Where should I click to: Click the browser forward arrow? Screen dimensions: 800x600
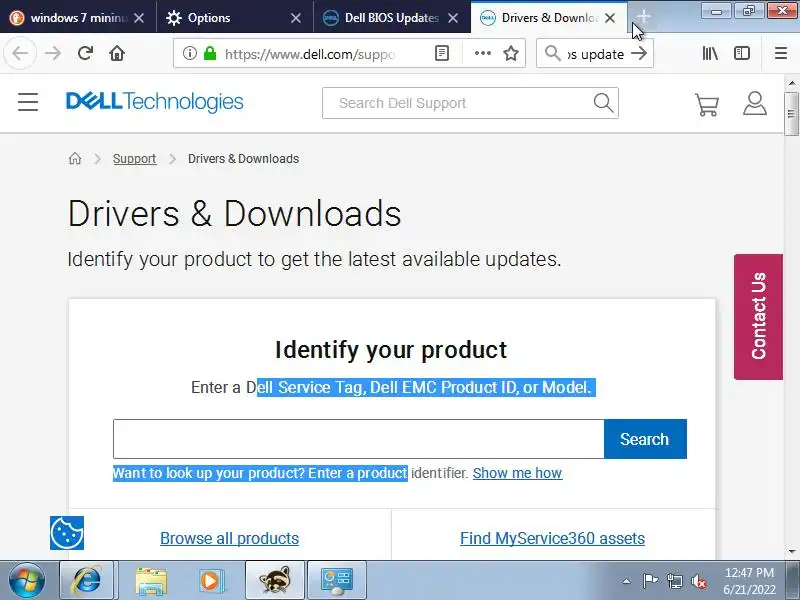53,54
